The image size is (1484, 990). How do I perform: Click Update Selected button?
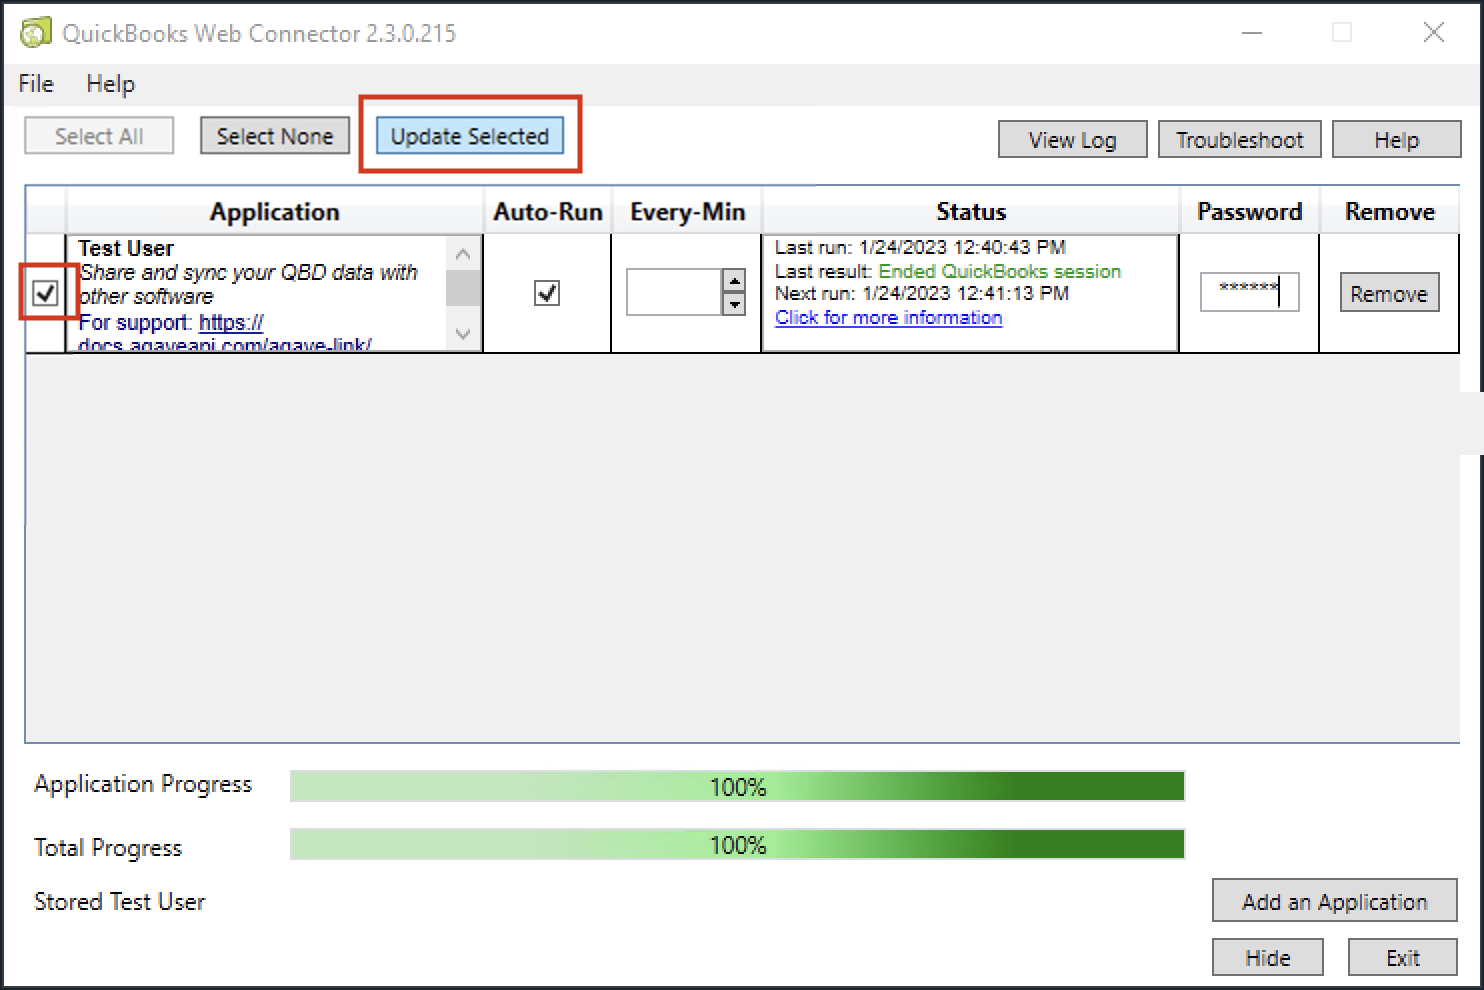[x=470, y=136]
